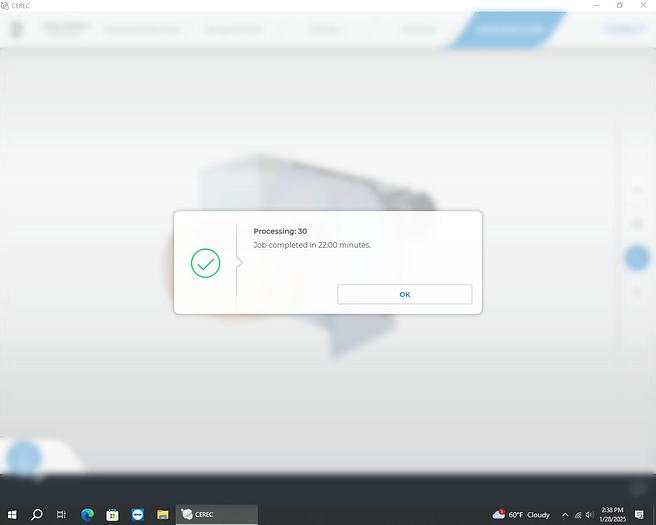Open TeamViewer from the taskbar

(137, 514)
